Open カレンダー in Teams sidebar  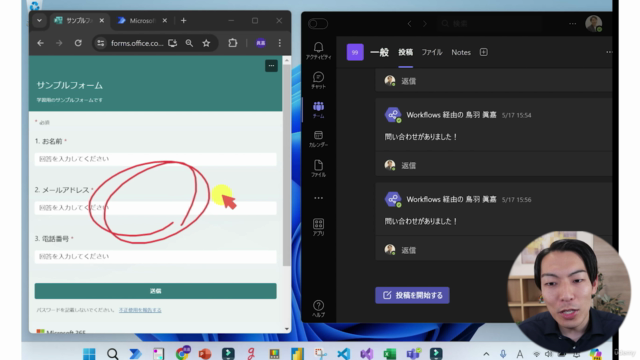318,139
